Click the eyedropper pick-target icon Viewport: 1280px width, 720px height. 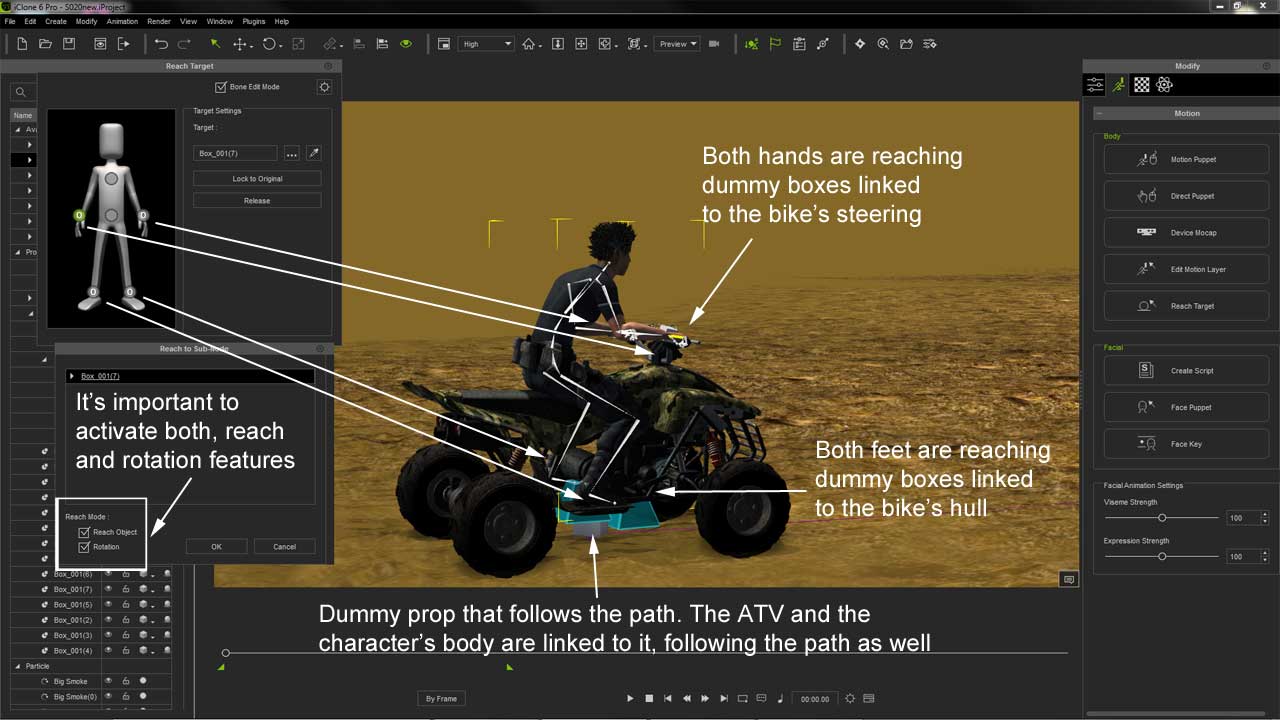[313, 153]
